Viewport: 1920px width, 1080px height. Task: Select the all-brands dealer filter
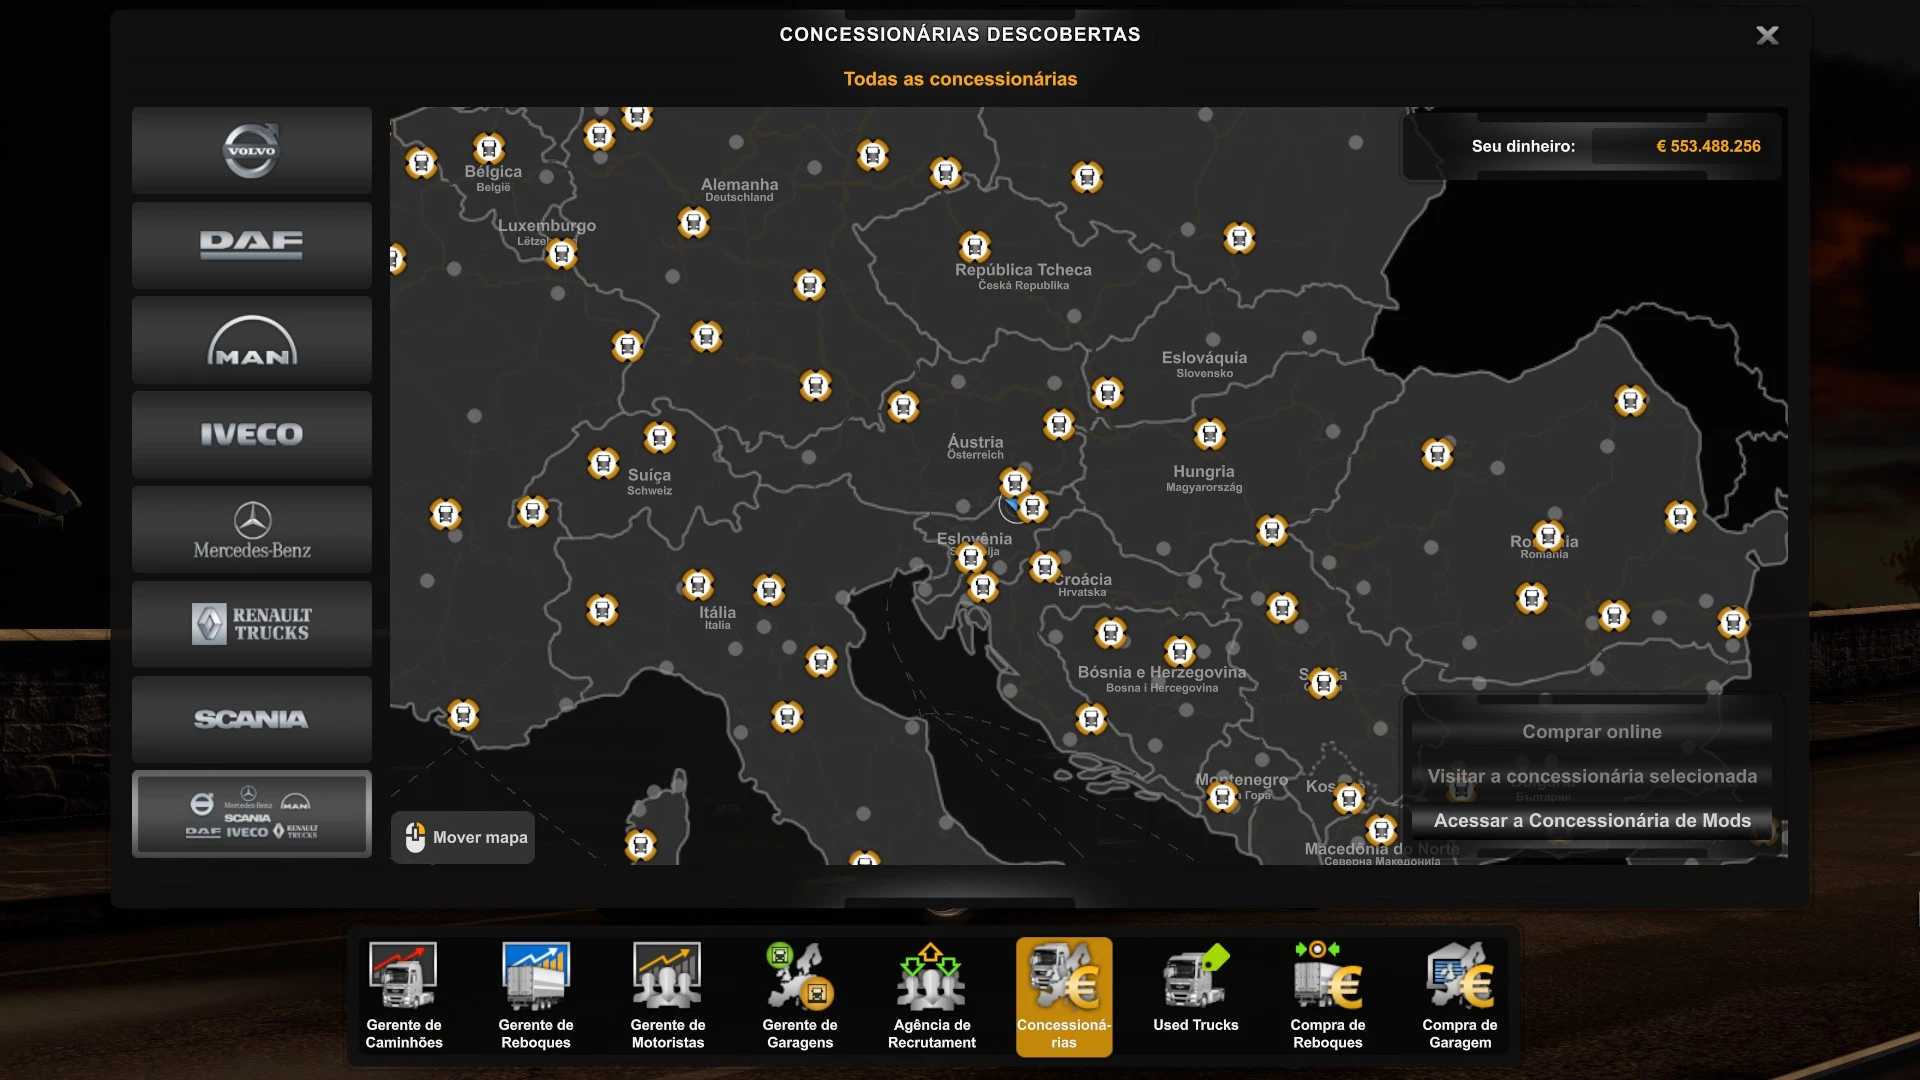click(x=251, y=814)
